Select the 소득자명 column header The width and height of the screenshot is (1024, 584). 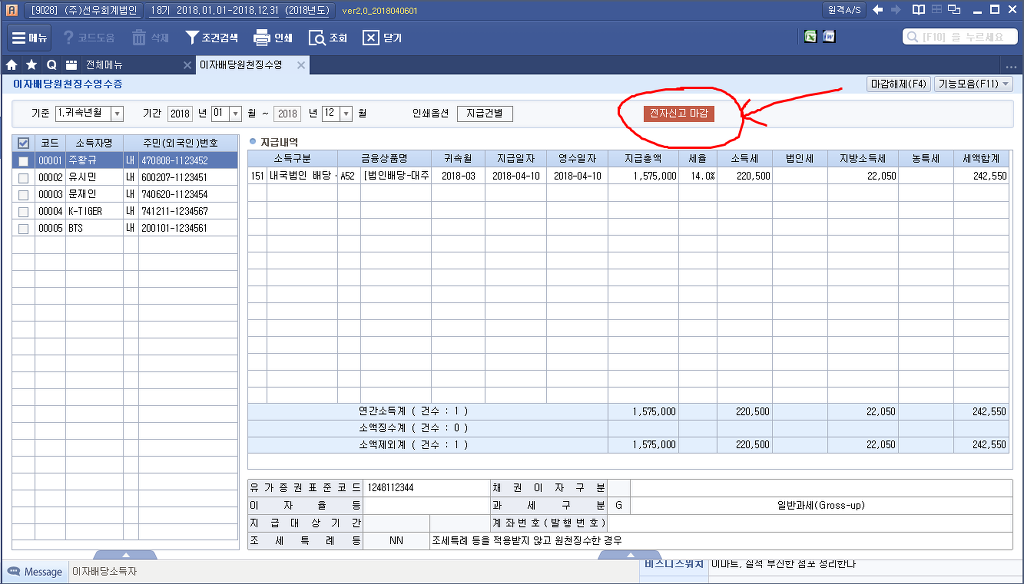point(94,143)
